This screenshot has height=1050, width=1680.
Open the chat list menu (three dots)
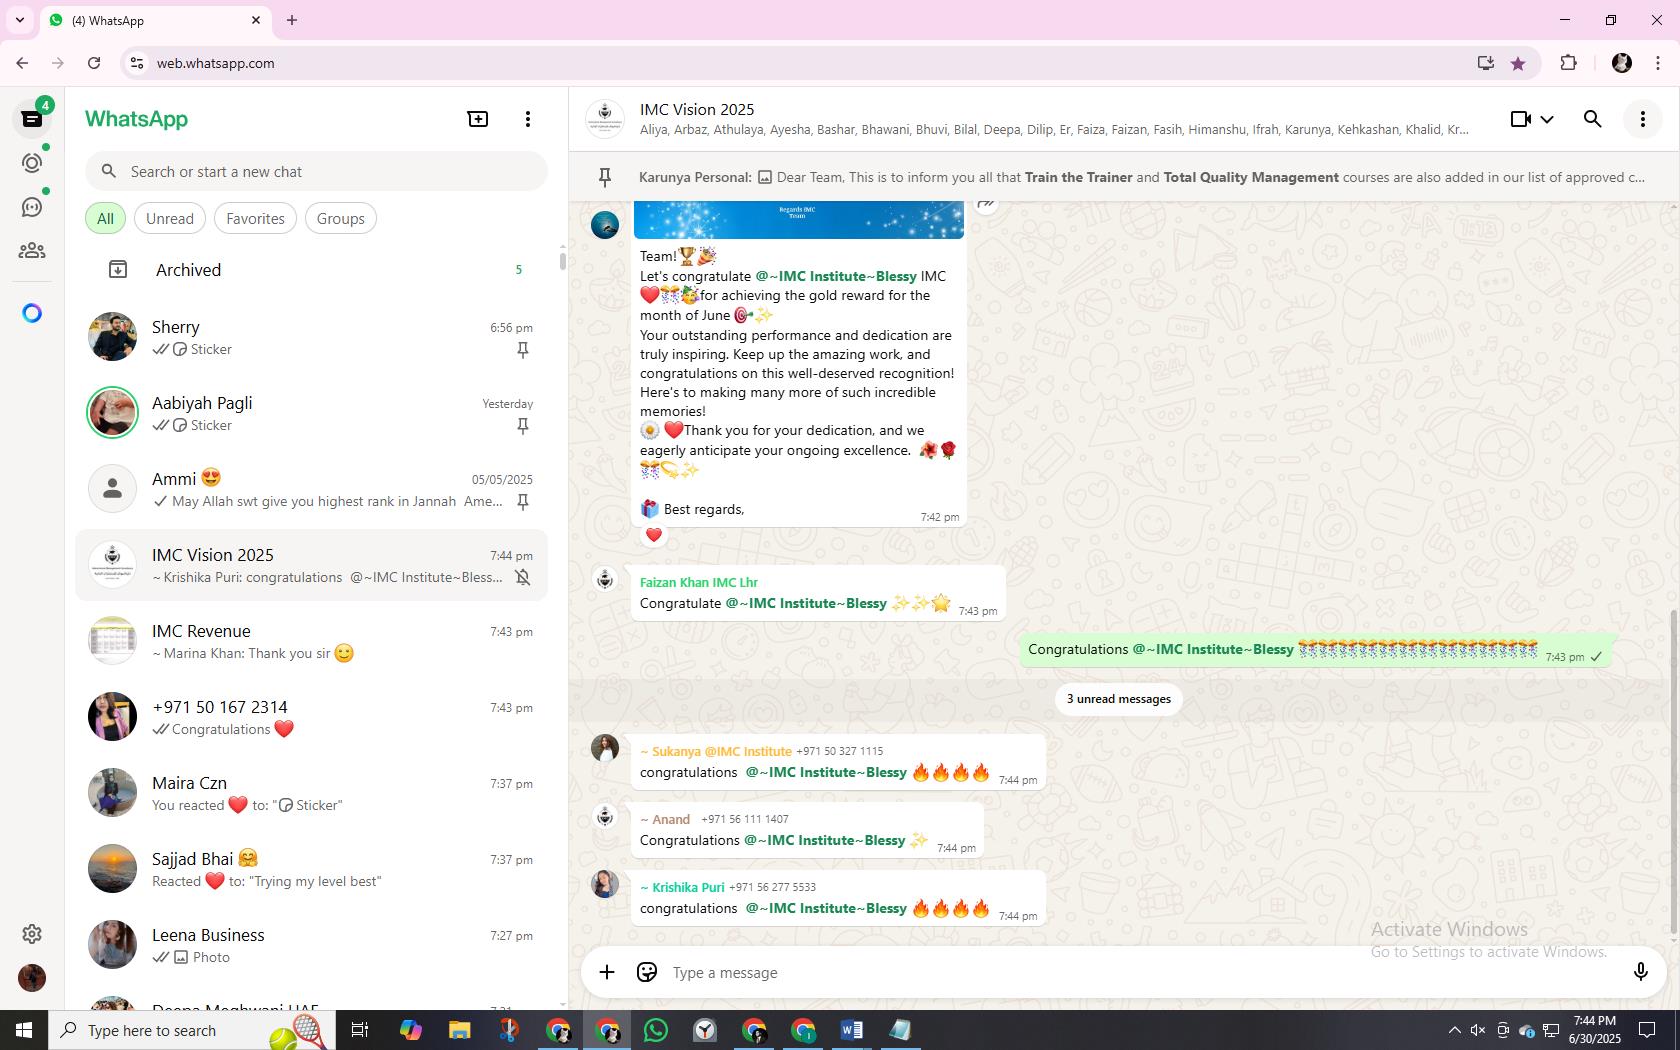coord(528,119)
